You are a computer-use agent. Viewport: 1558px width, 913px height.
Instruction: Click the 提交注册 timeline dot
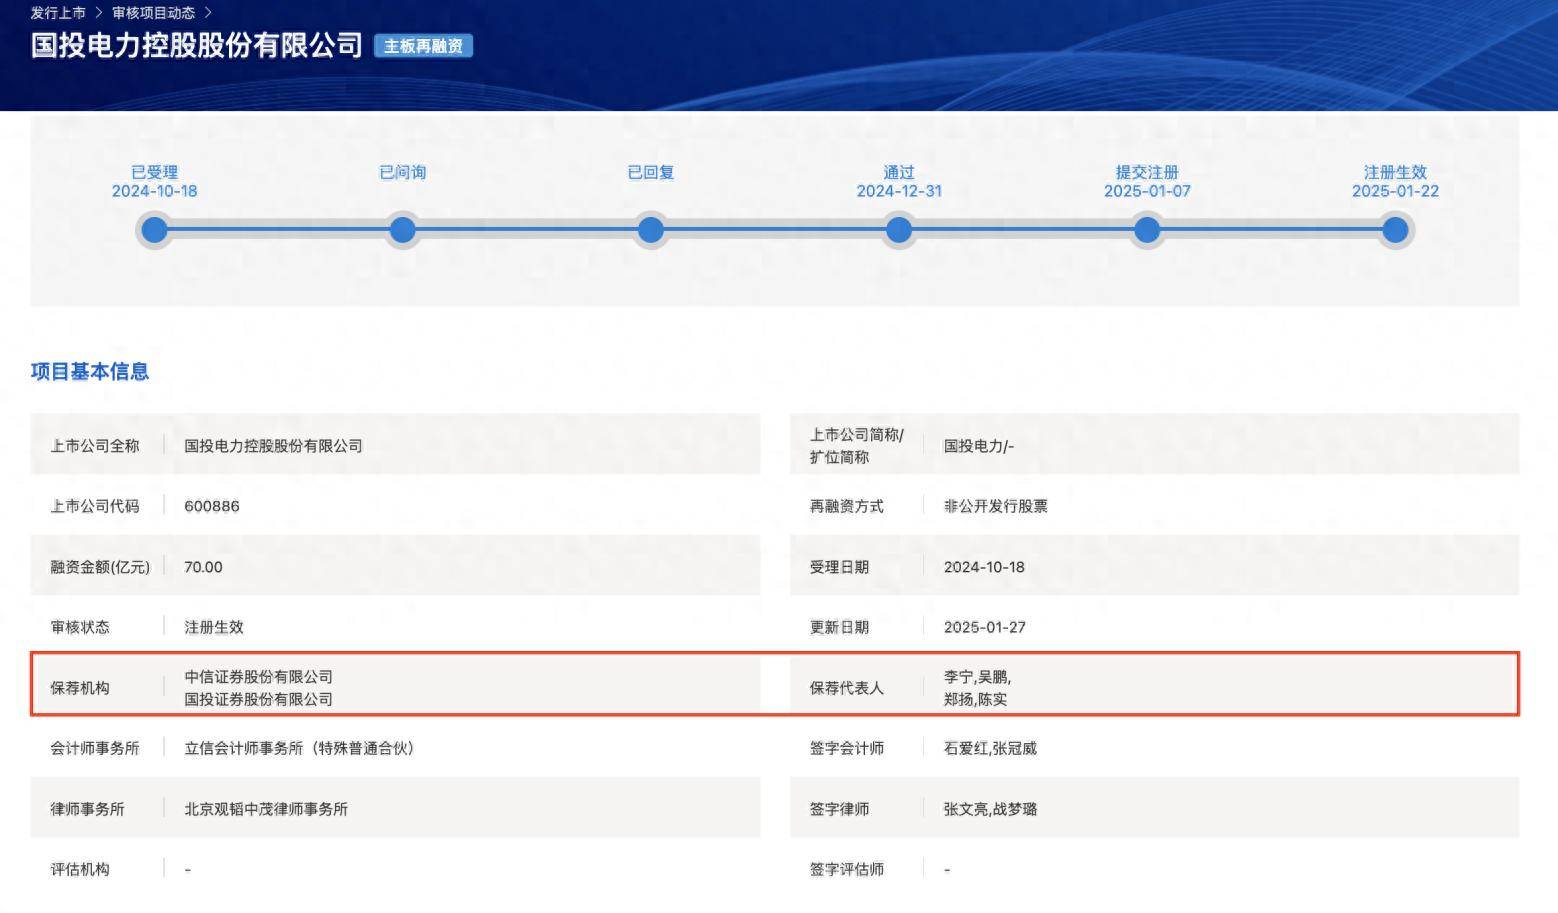[1147, 230]
